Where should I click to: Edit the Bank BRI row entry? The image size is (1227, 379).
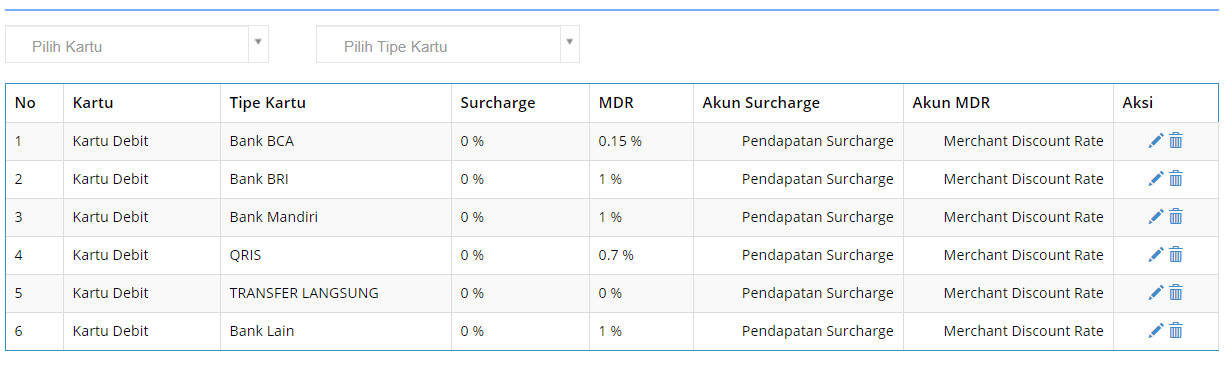coord(1156,179)
